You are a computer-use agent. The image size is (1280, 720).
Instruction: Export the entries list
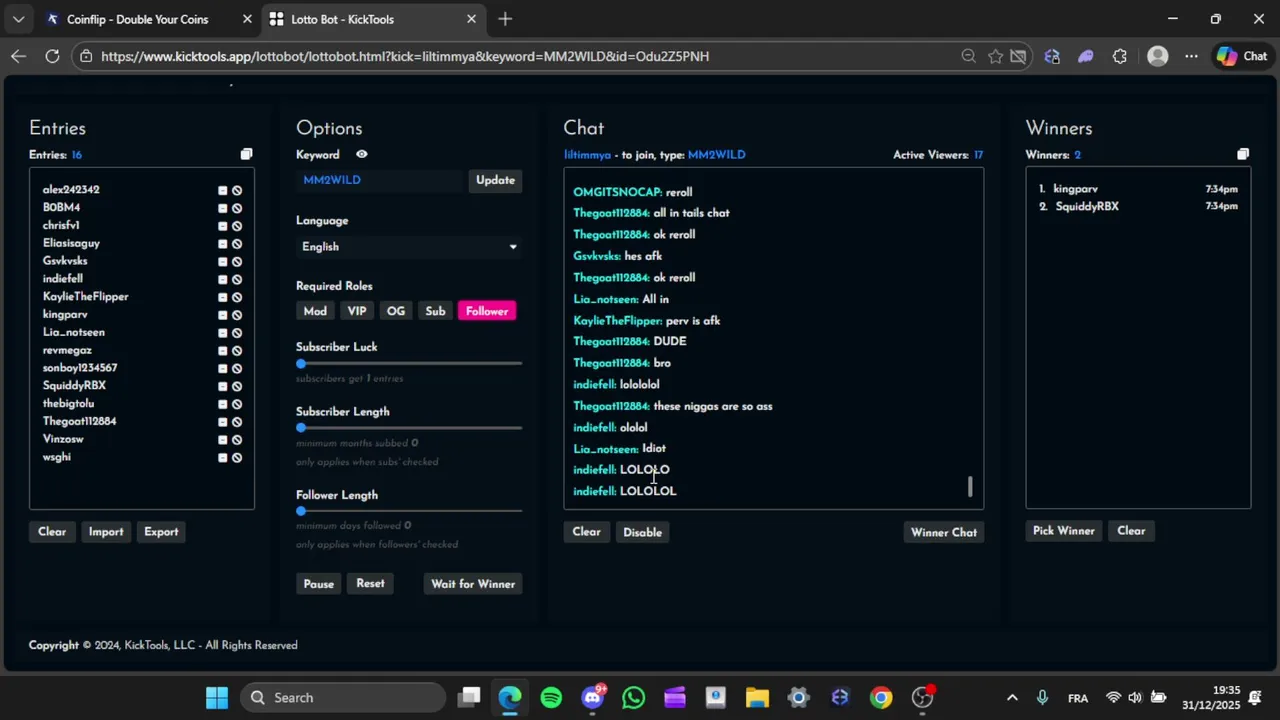pos(161,532)
